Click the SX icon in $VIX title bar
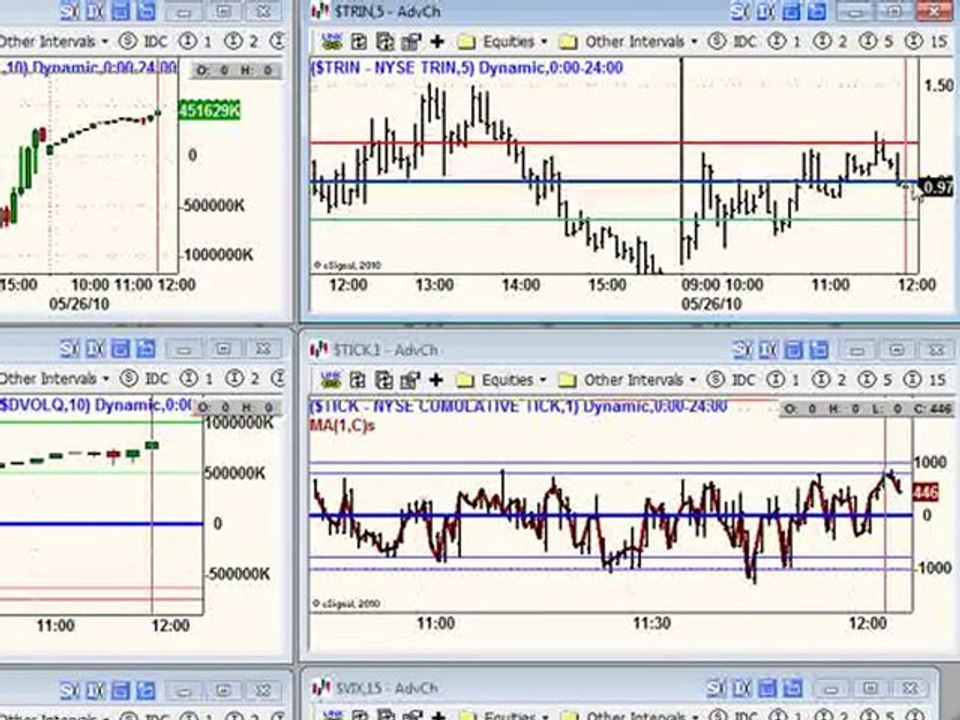Viewport: 960px width, 720px height. pos(716,688)
